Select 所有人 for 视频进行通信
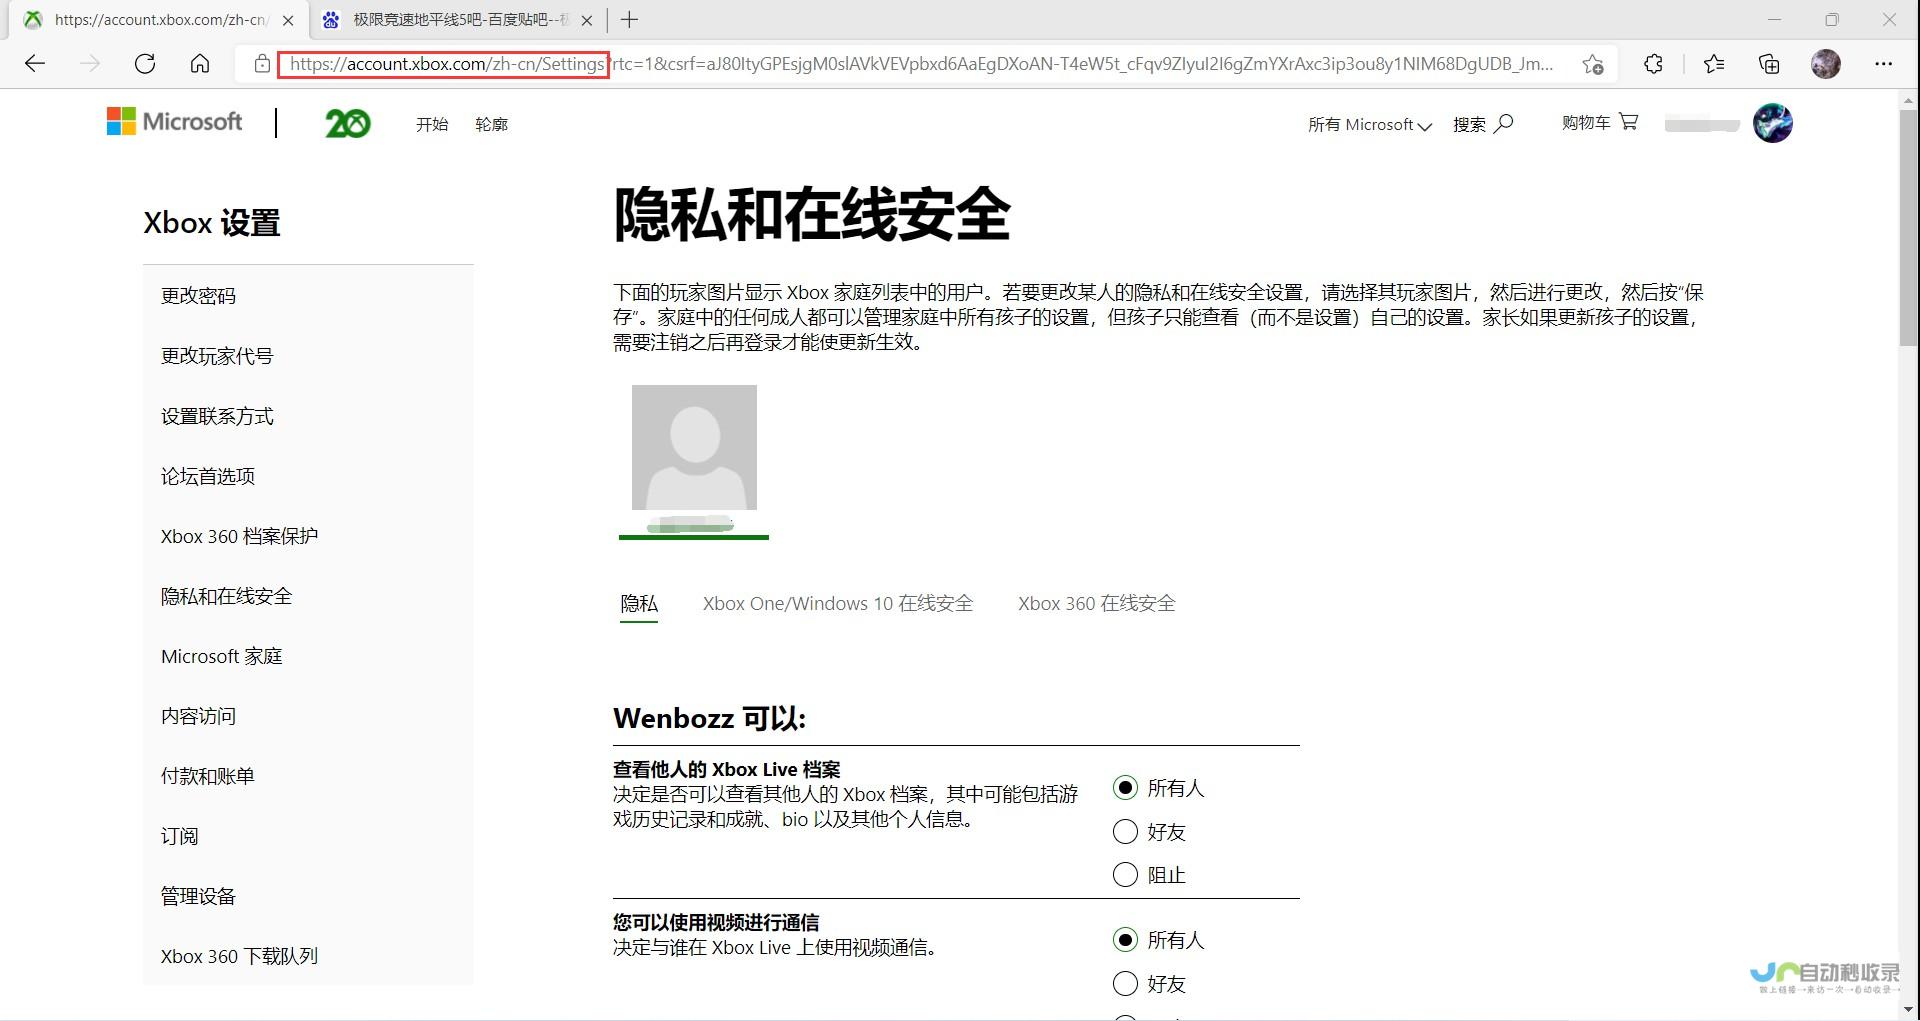The height and width of the screenshot is (1021, 1920). coord(1125,940)
